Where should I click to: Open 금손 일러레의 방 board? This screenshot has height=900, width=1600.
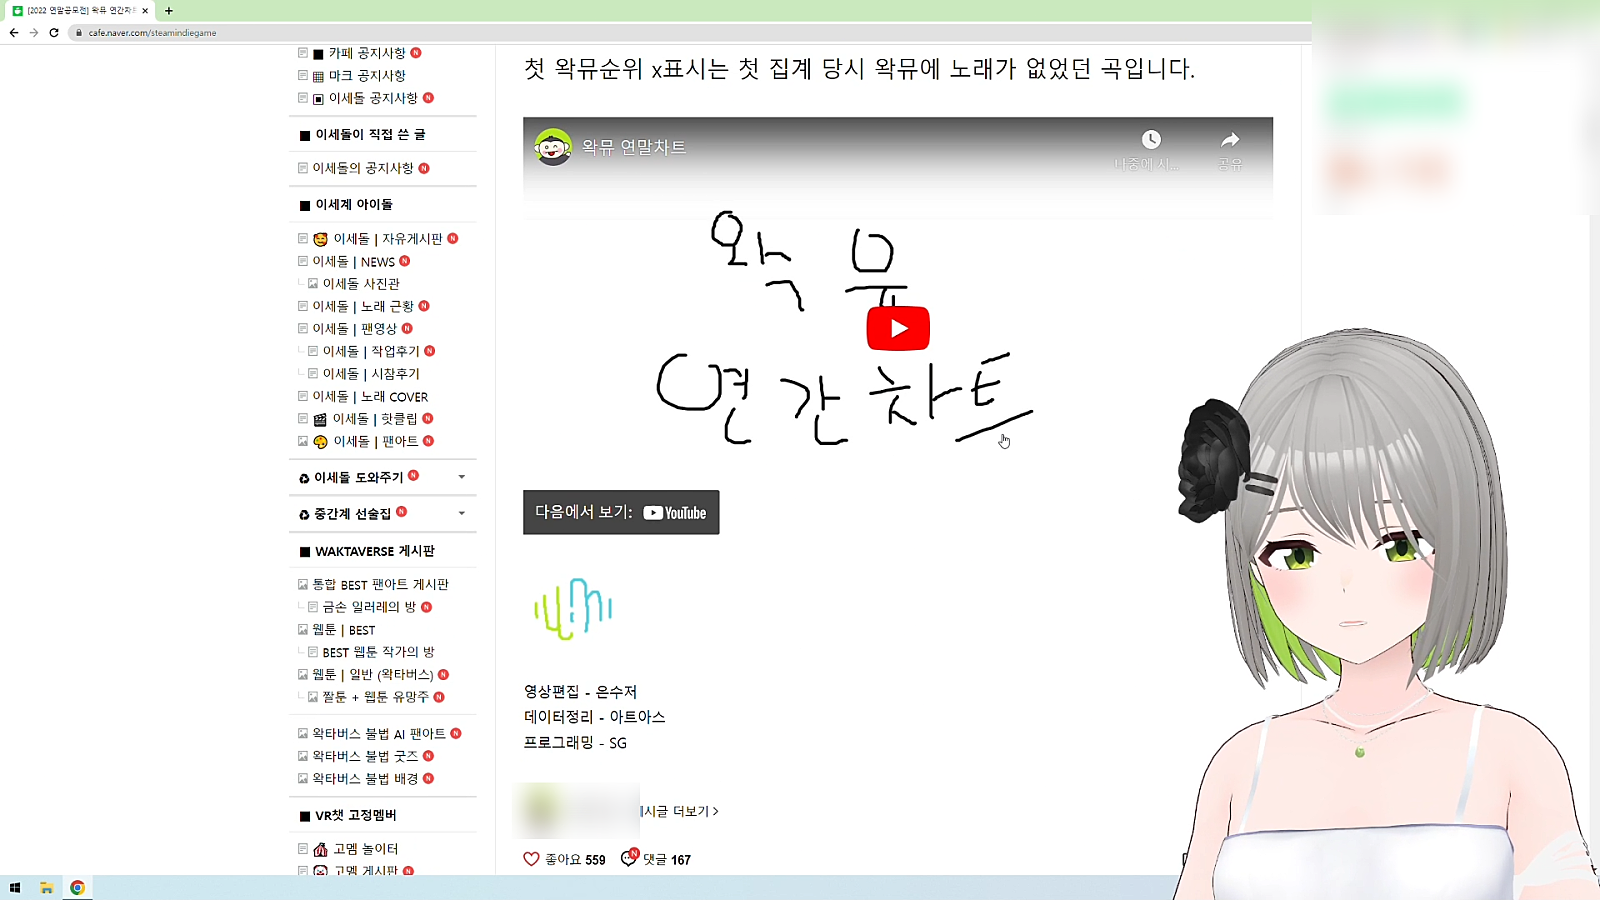[x=369, y=607]
